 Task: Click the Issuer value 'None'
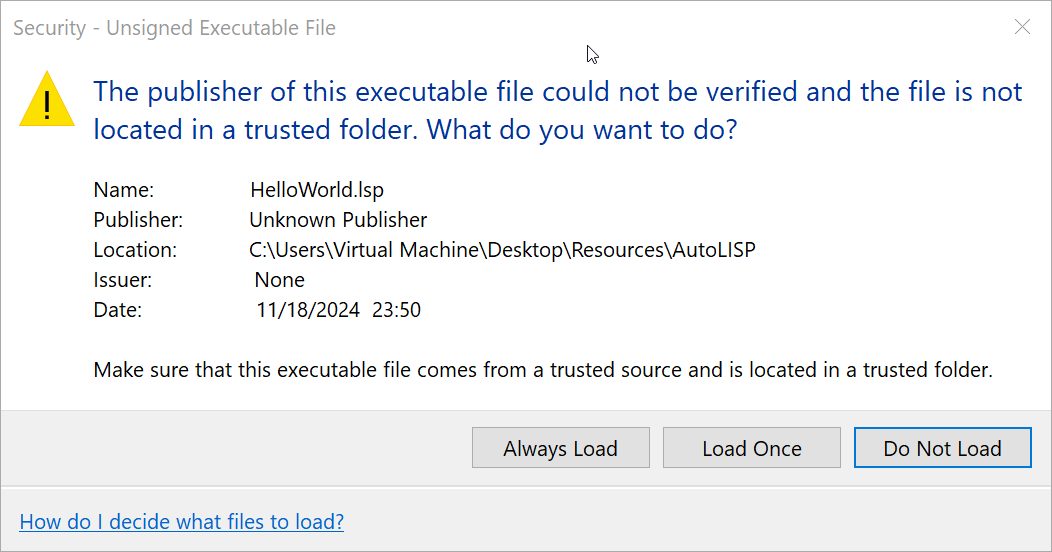click(279, 280)
